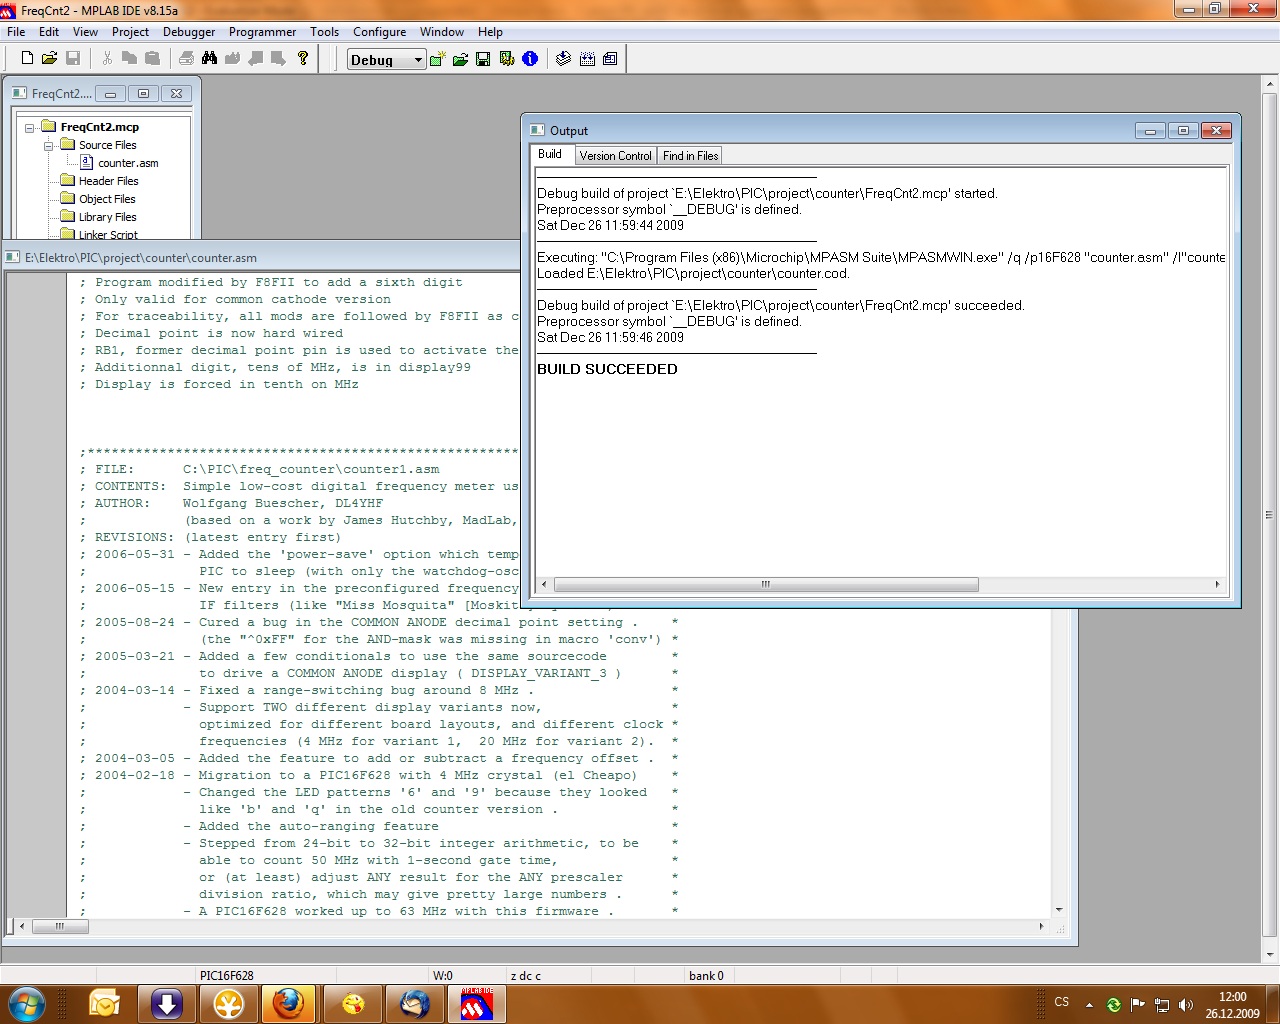Switch to the Find in Files tab
1280x1024 pixels.
[690, 156]
